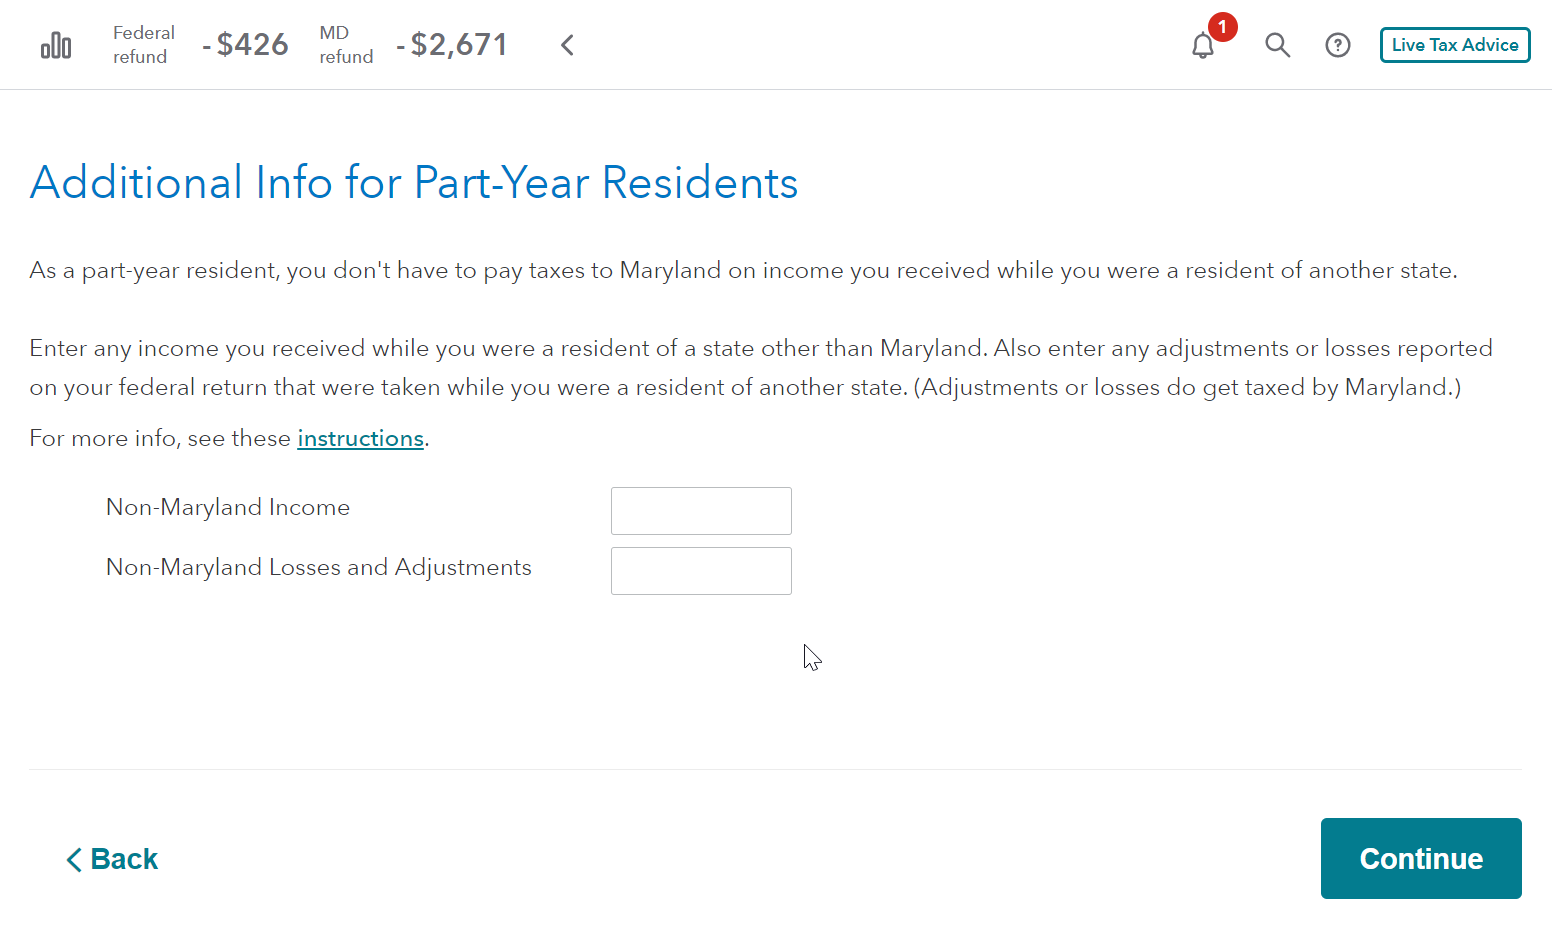Click the -$426 federal refund amount
The image size is (1552, 940).
(246, 45)
